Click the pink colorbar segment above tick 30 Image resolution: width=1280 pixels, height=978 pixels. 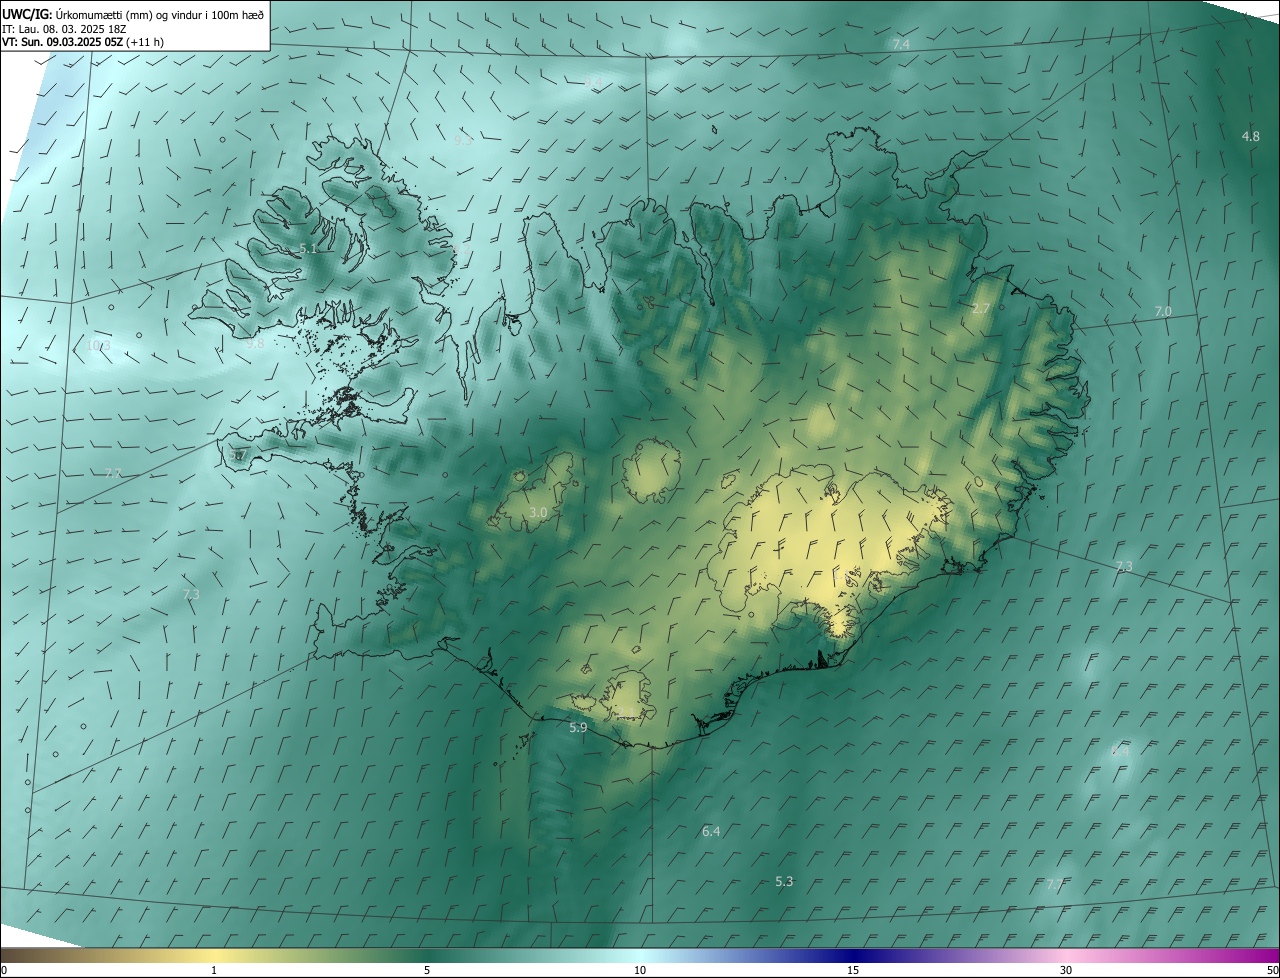(1066, 955)
